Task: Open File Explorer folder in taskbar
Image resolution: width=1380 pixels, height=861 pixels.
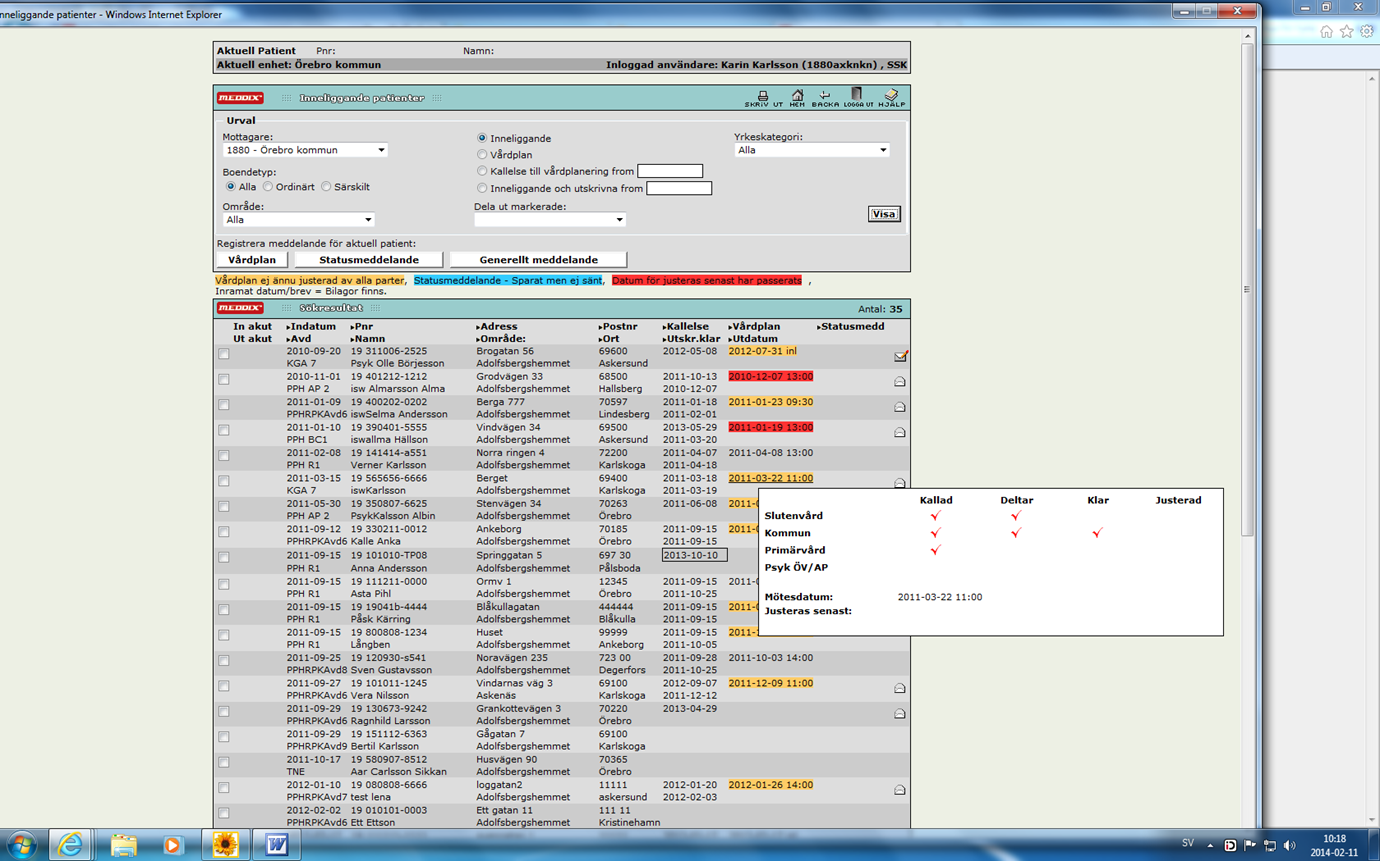Action: pos(124,845)
